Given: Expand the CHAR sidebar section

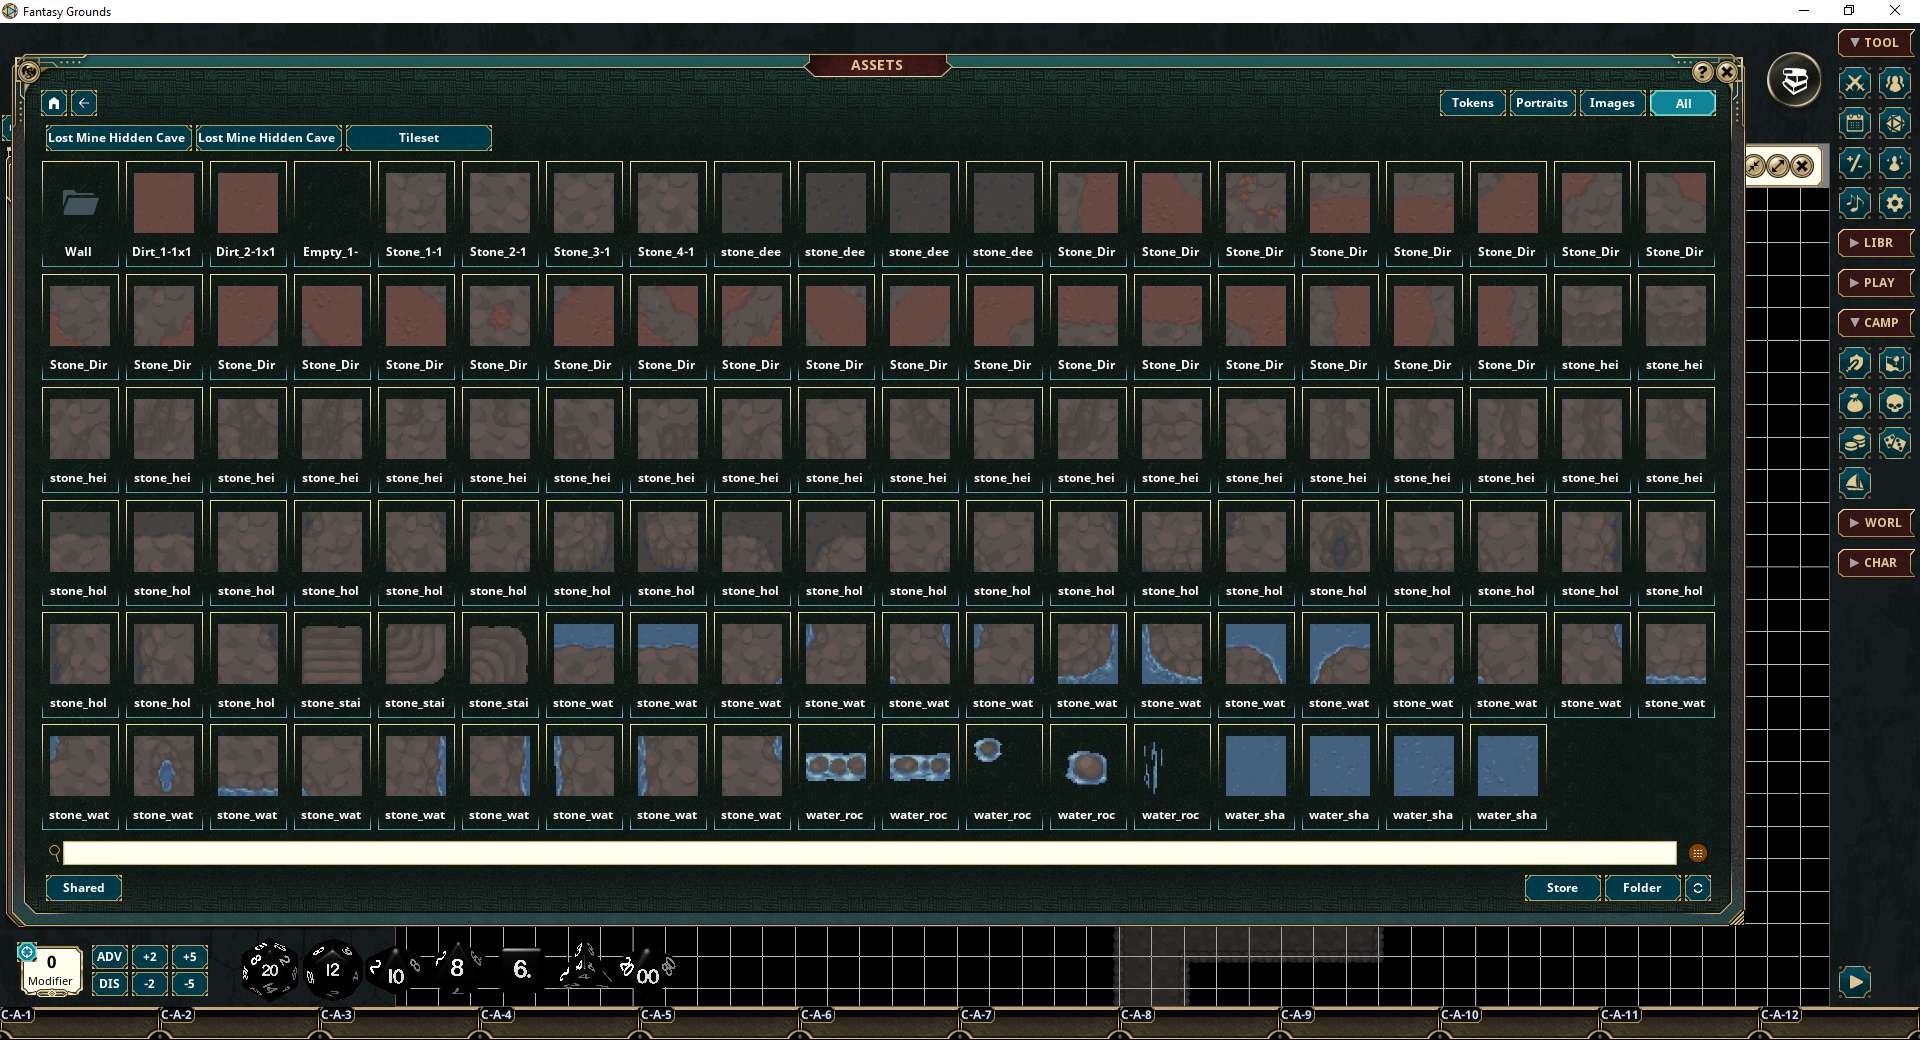Looking at the screenshot, I should pyautogui.click(x=1875, y=563).
